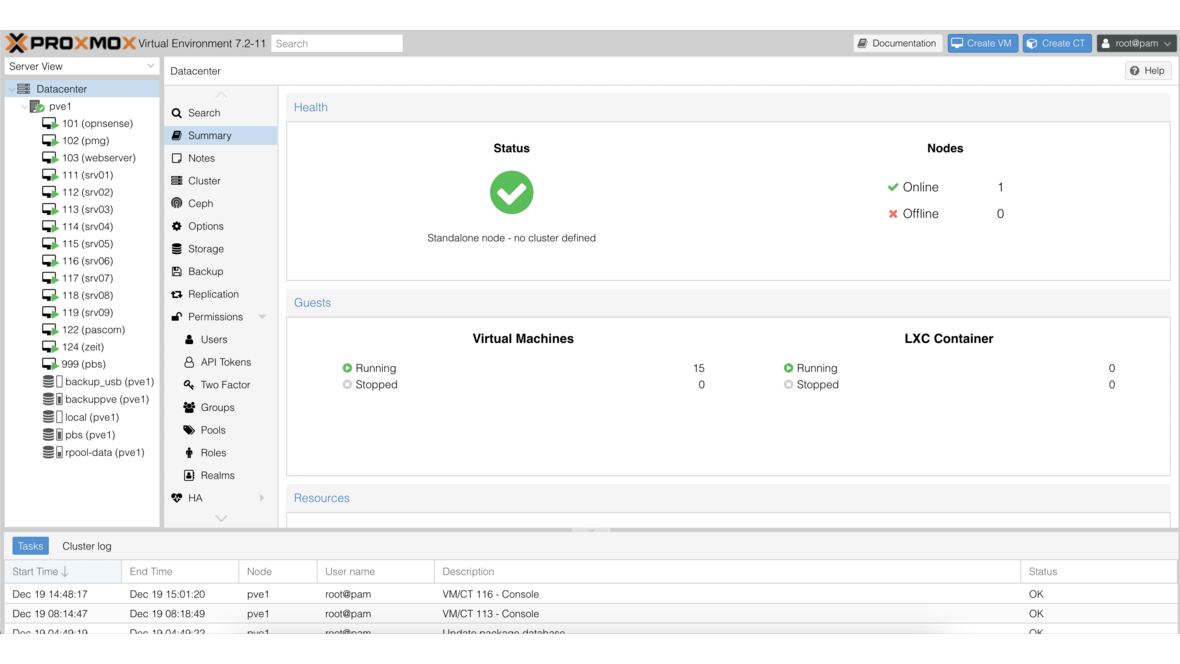Open Help for the Datacenter summary

(x=1146, y=70)
